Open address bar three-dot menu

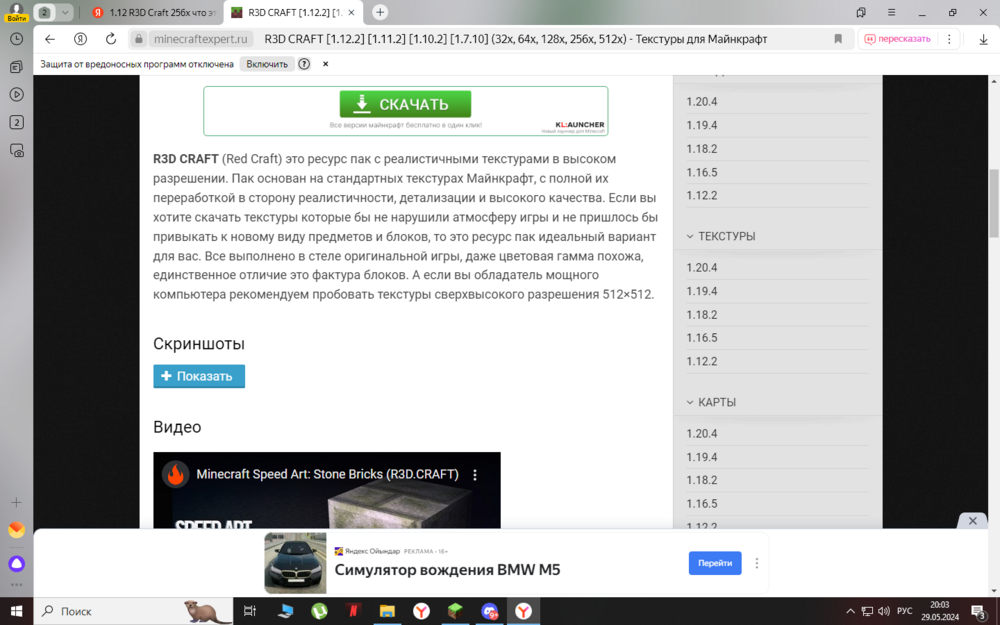pos(949,39)
